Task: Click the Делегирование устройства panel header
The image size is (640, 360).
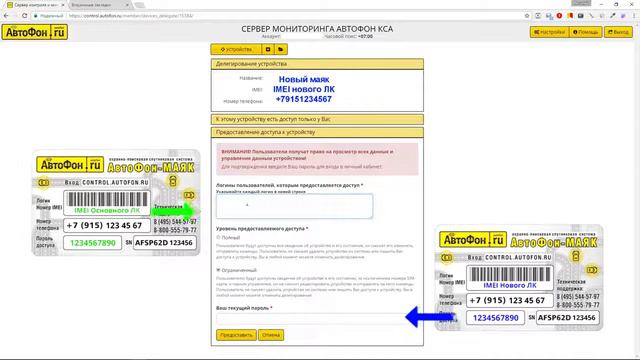Action: [317, 64]
